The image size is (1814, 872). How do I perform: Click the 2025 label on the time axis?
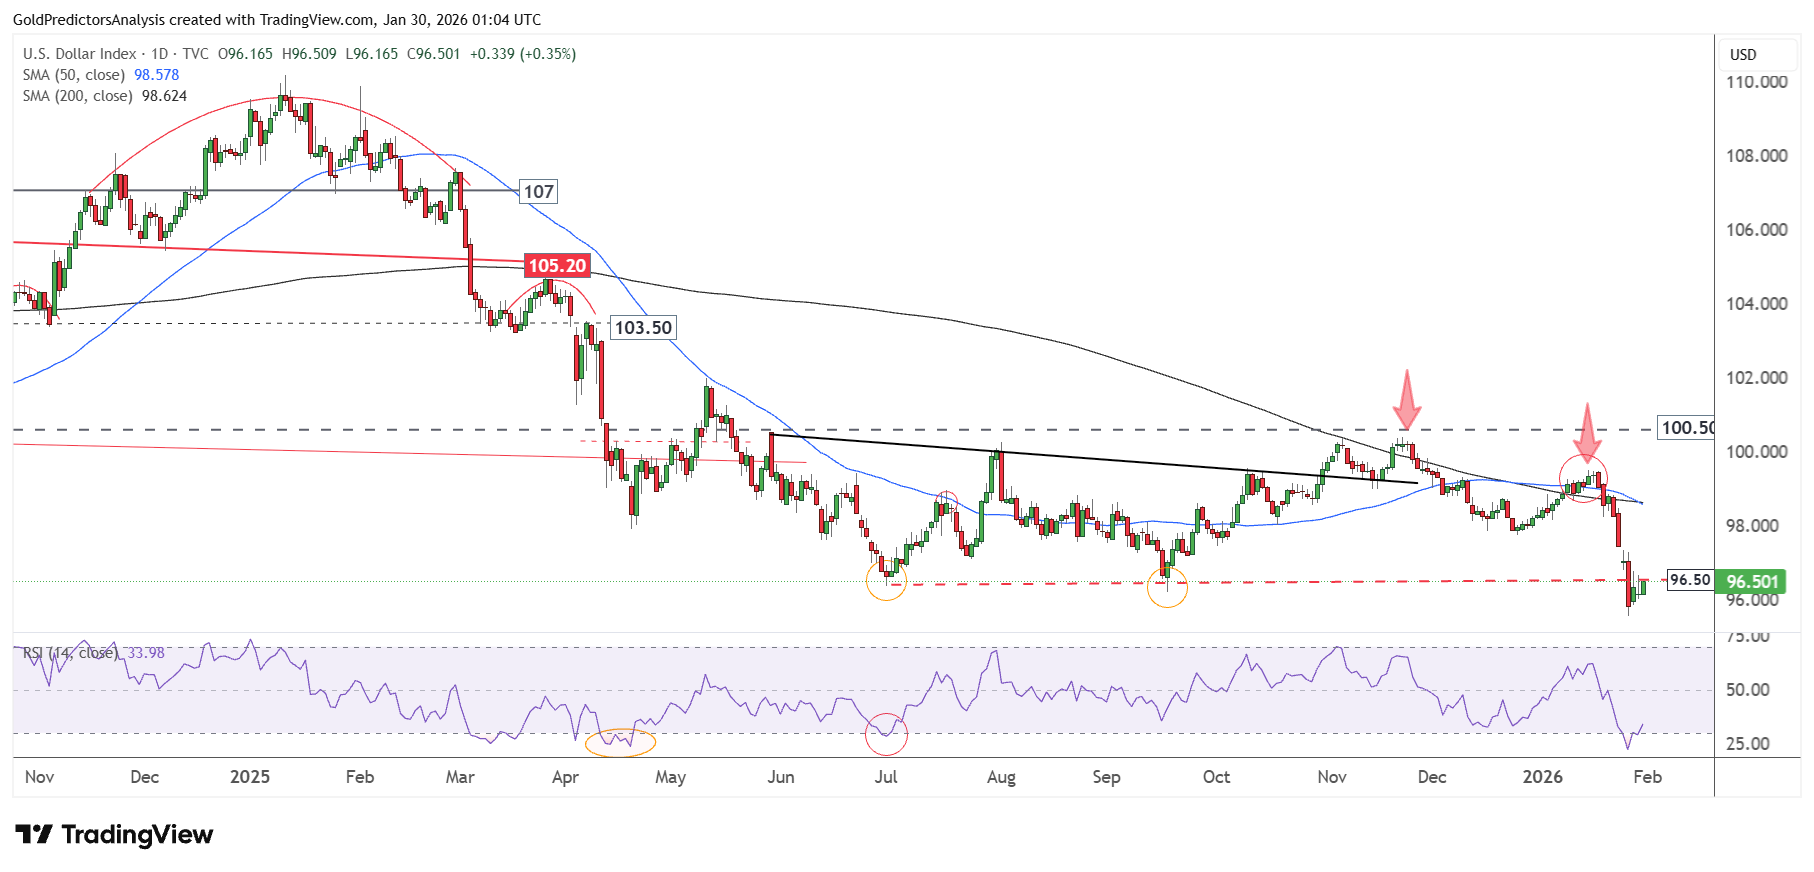tap(250, 777)
